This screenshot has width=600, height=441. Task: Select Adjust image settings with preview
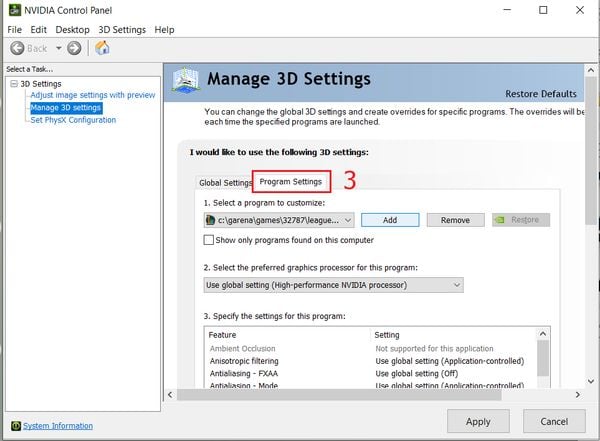(93, 95)
